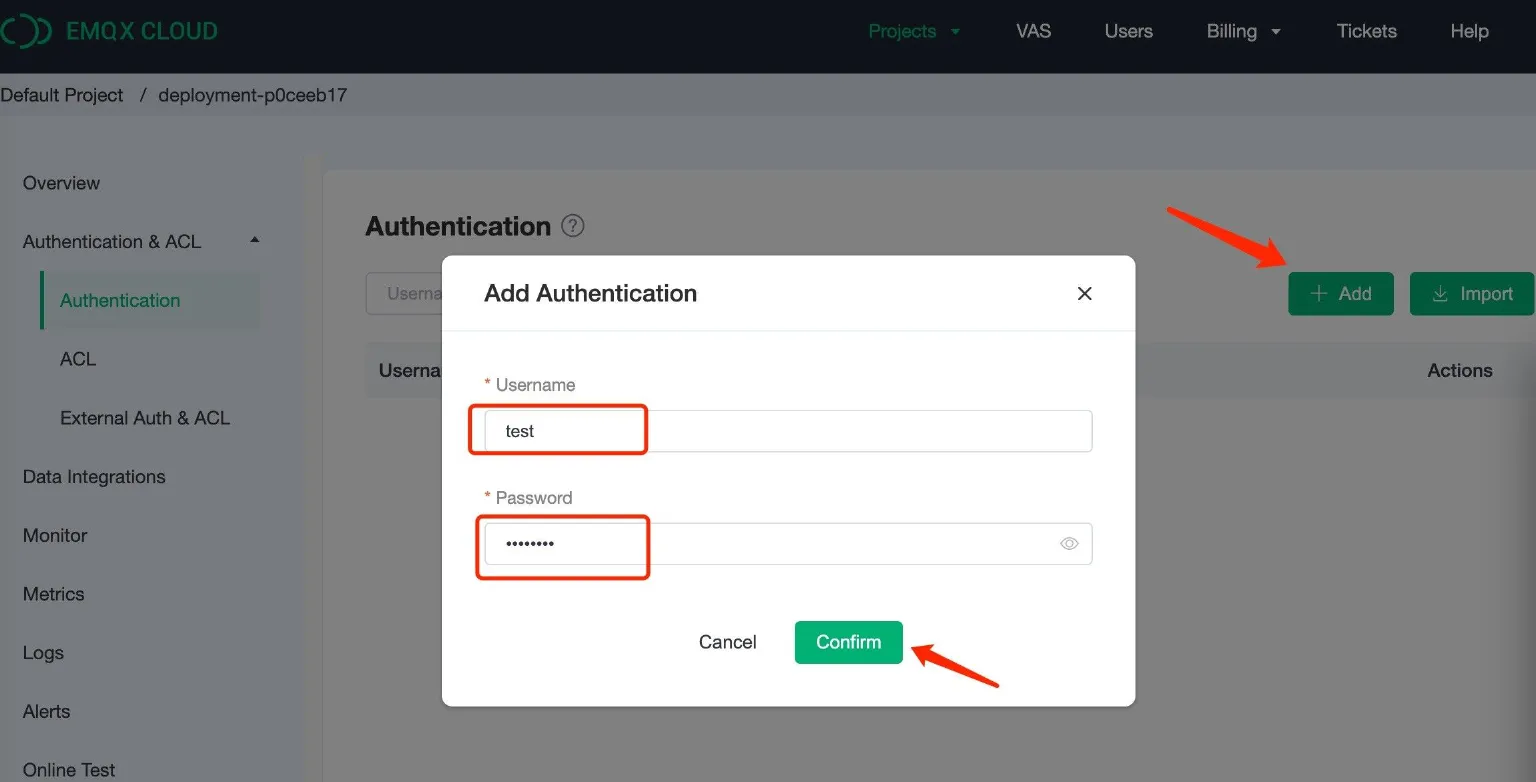Open the Monitor section from the sidebar
1536x782 pixels.
click(x=55, y=535)
